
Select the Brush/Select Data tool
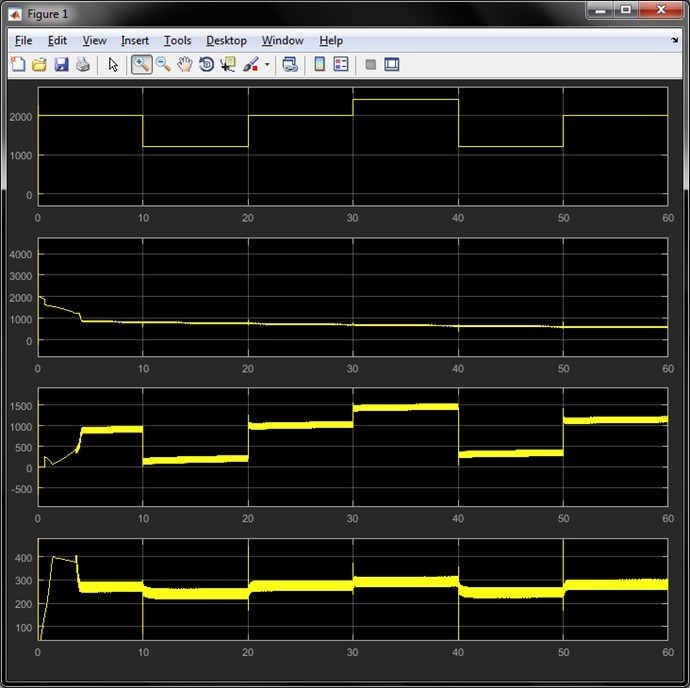(x=250, y=64)
